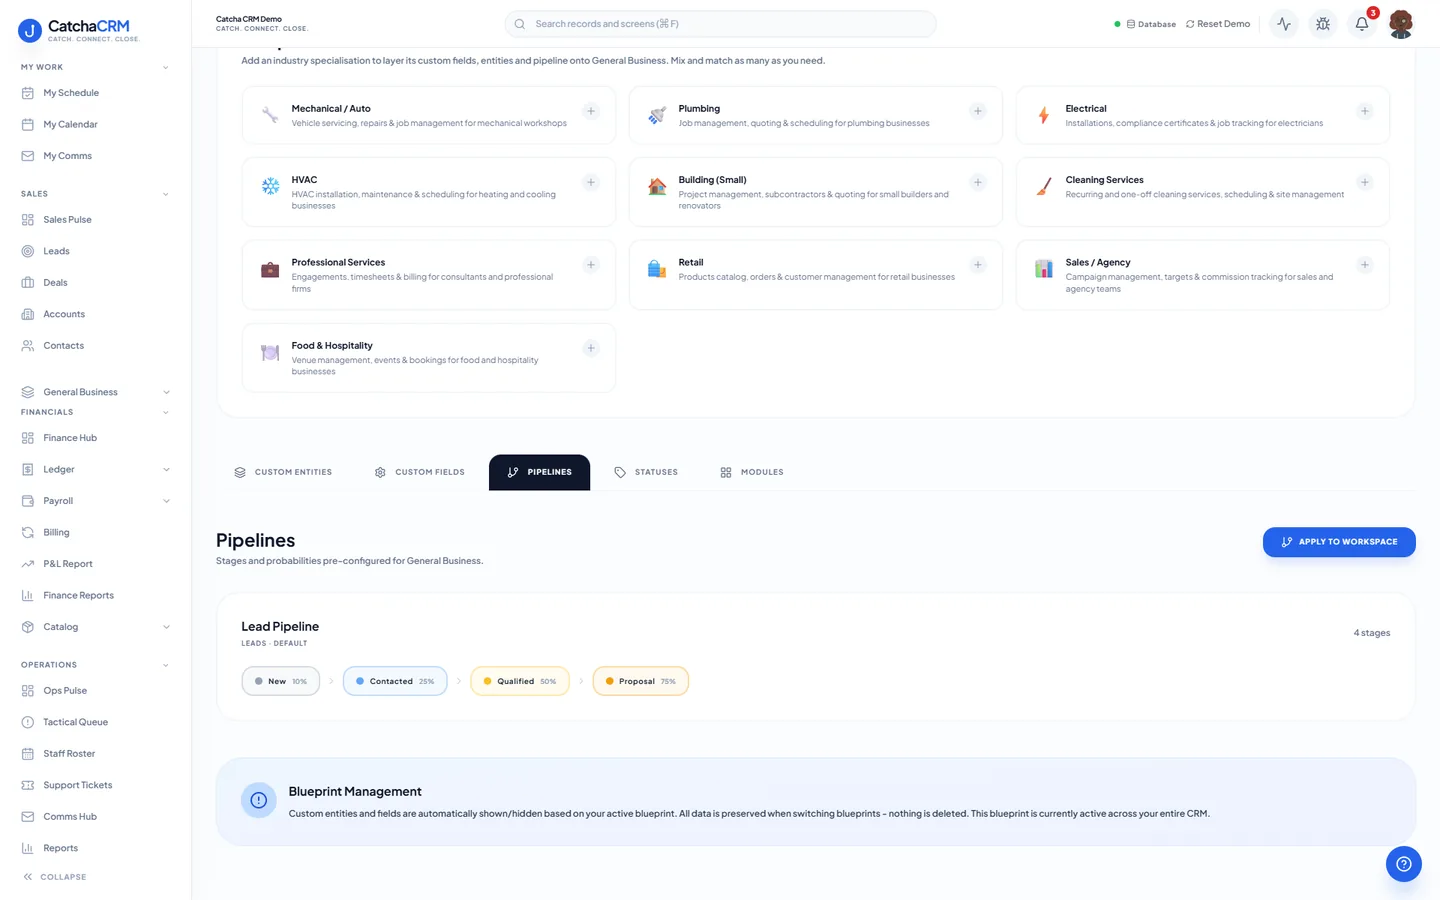
Task: Click the bug report icon in header
Action: [x=1323, y=24]
